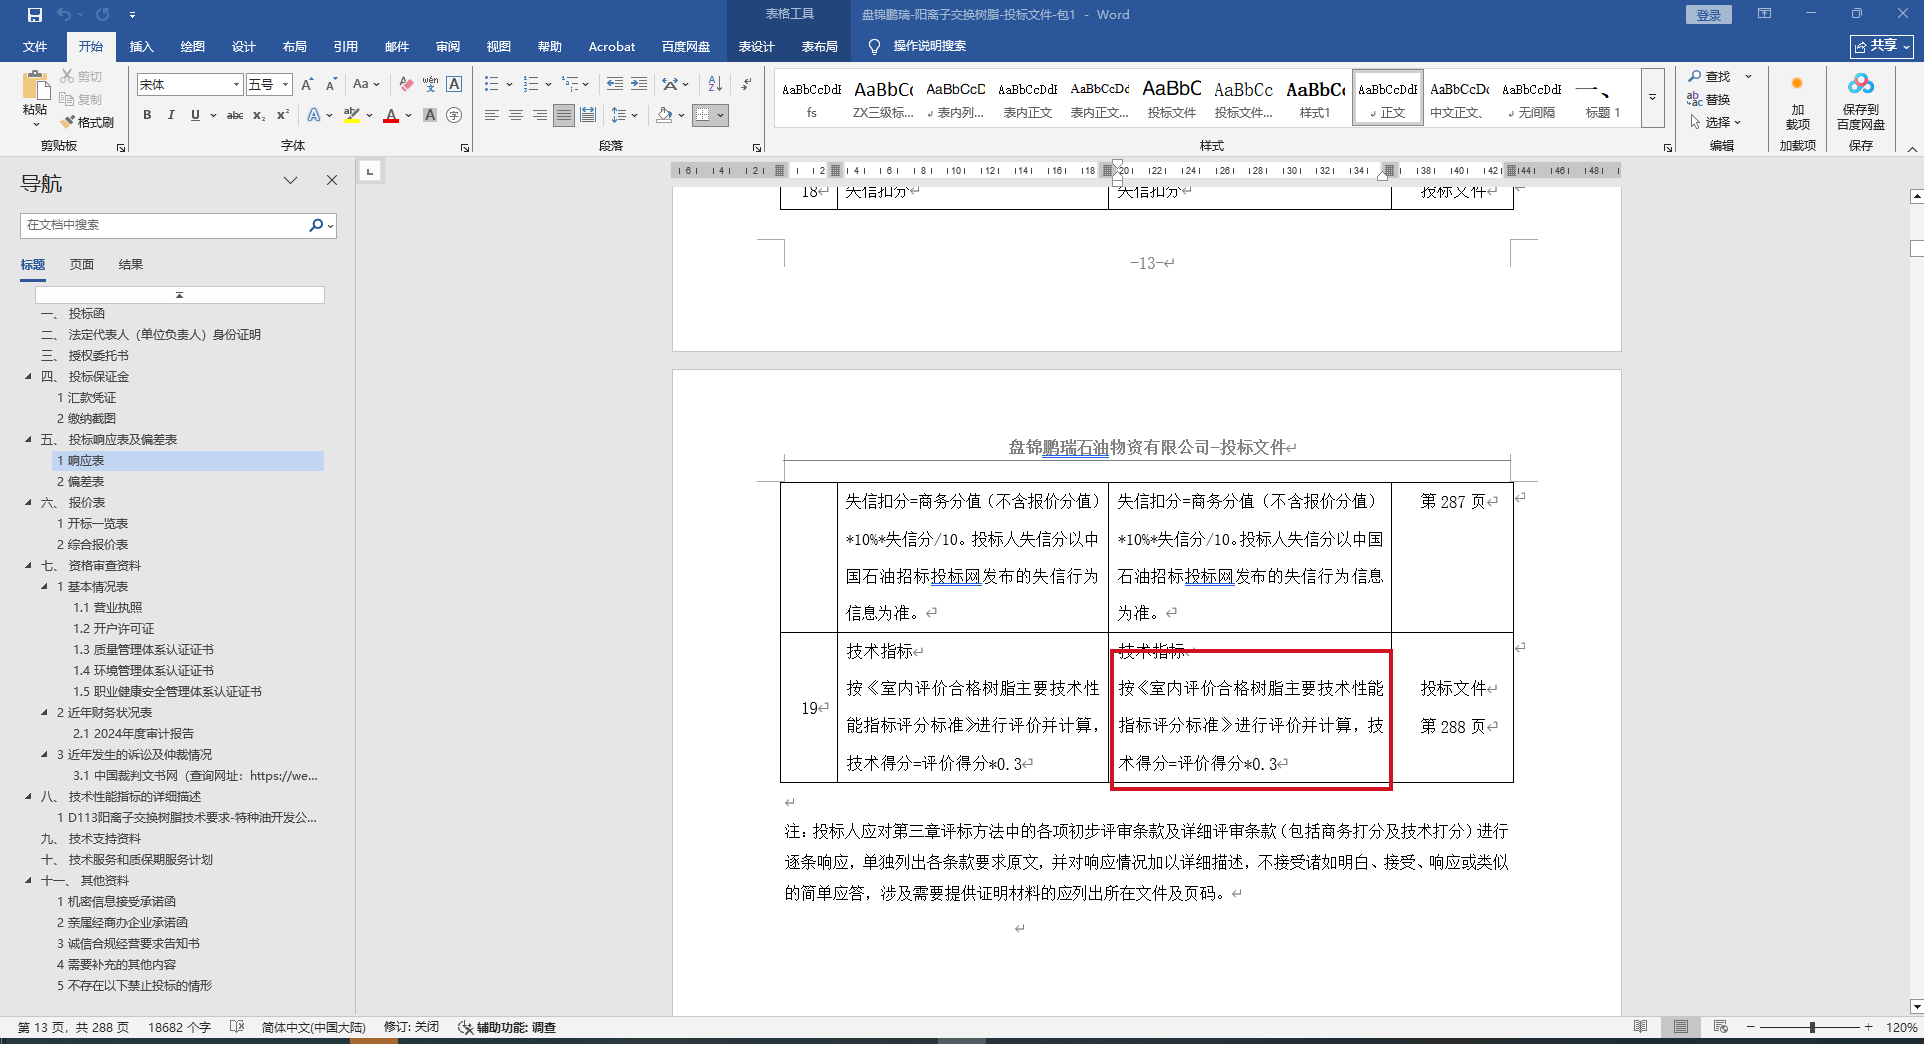The height and width of the screenshot is (1044, 1924).
Task: Apply the text highlight color
Action: 352,115
